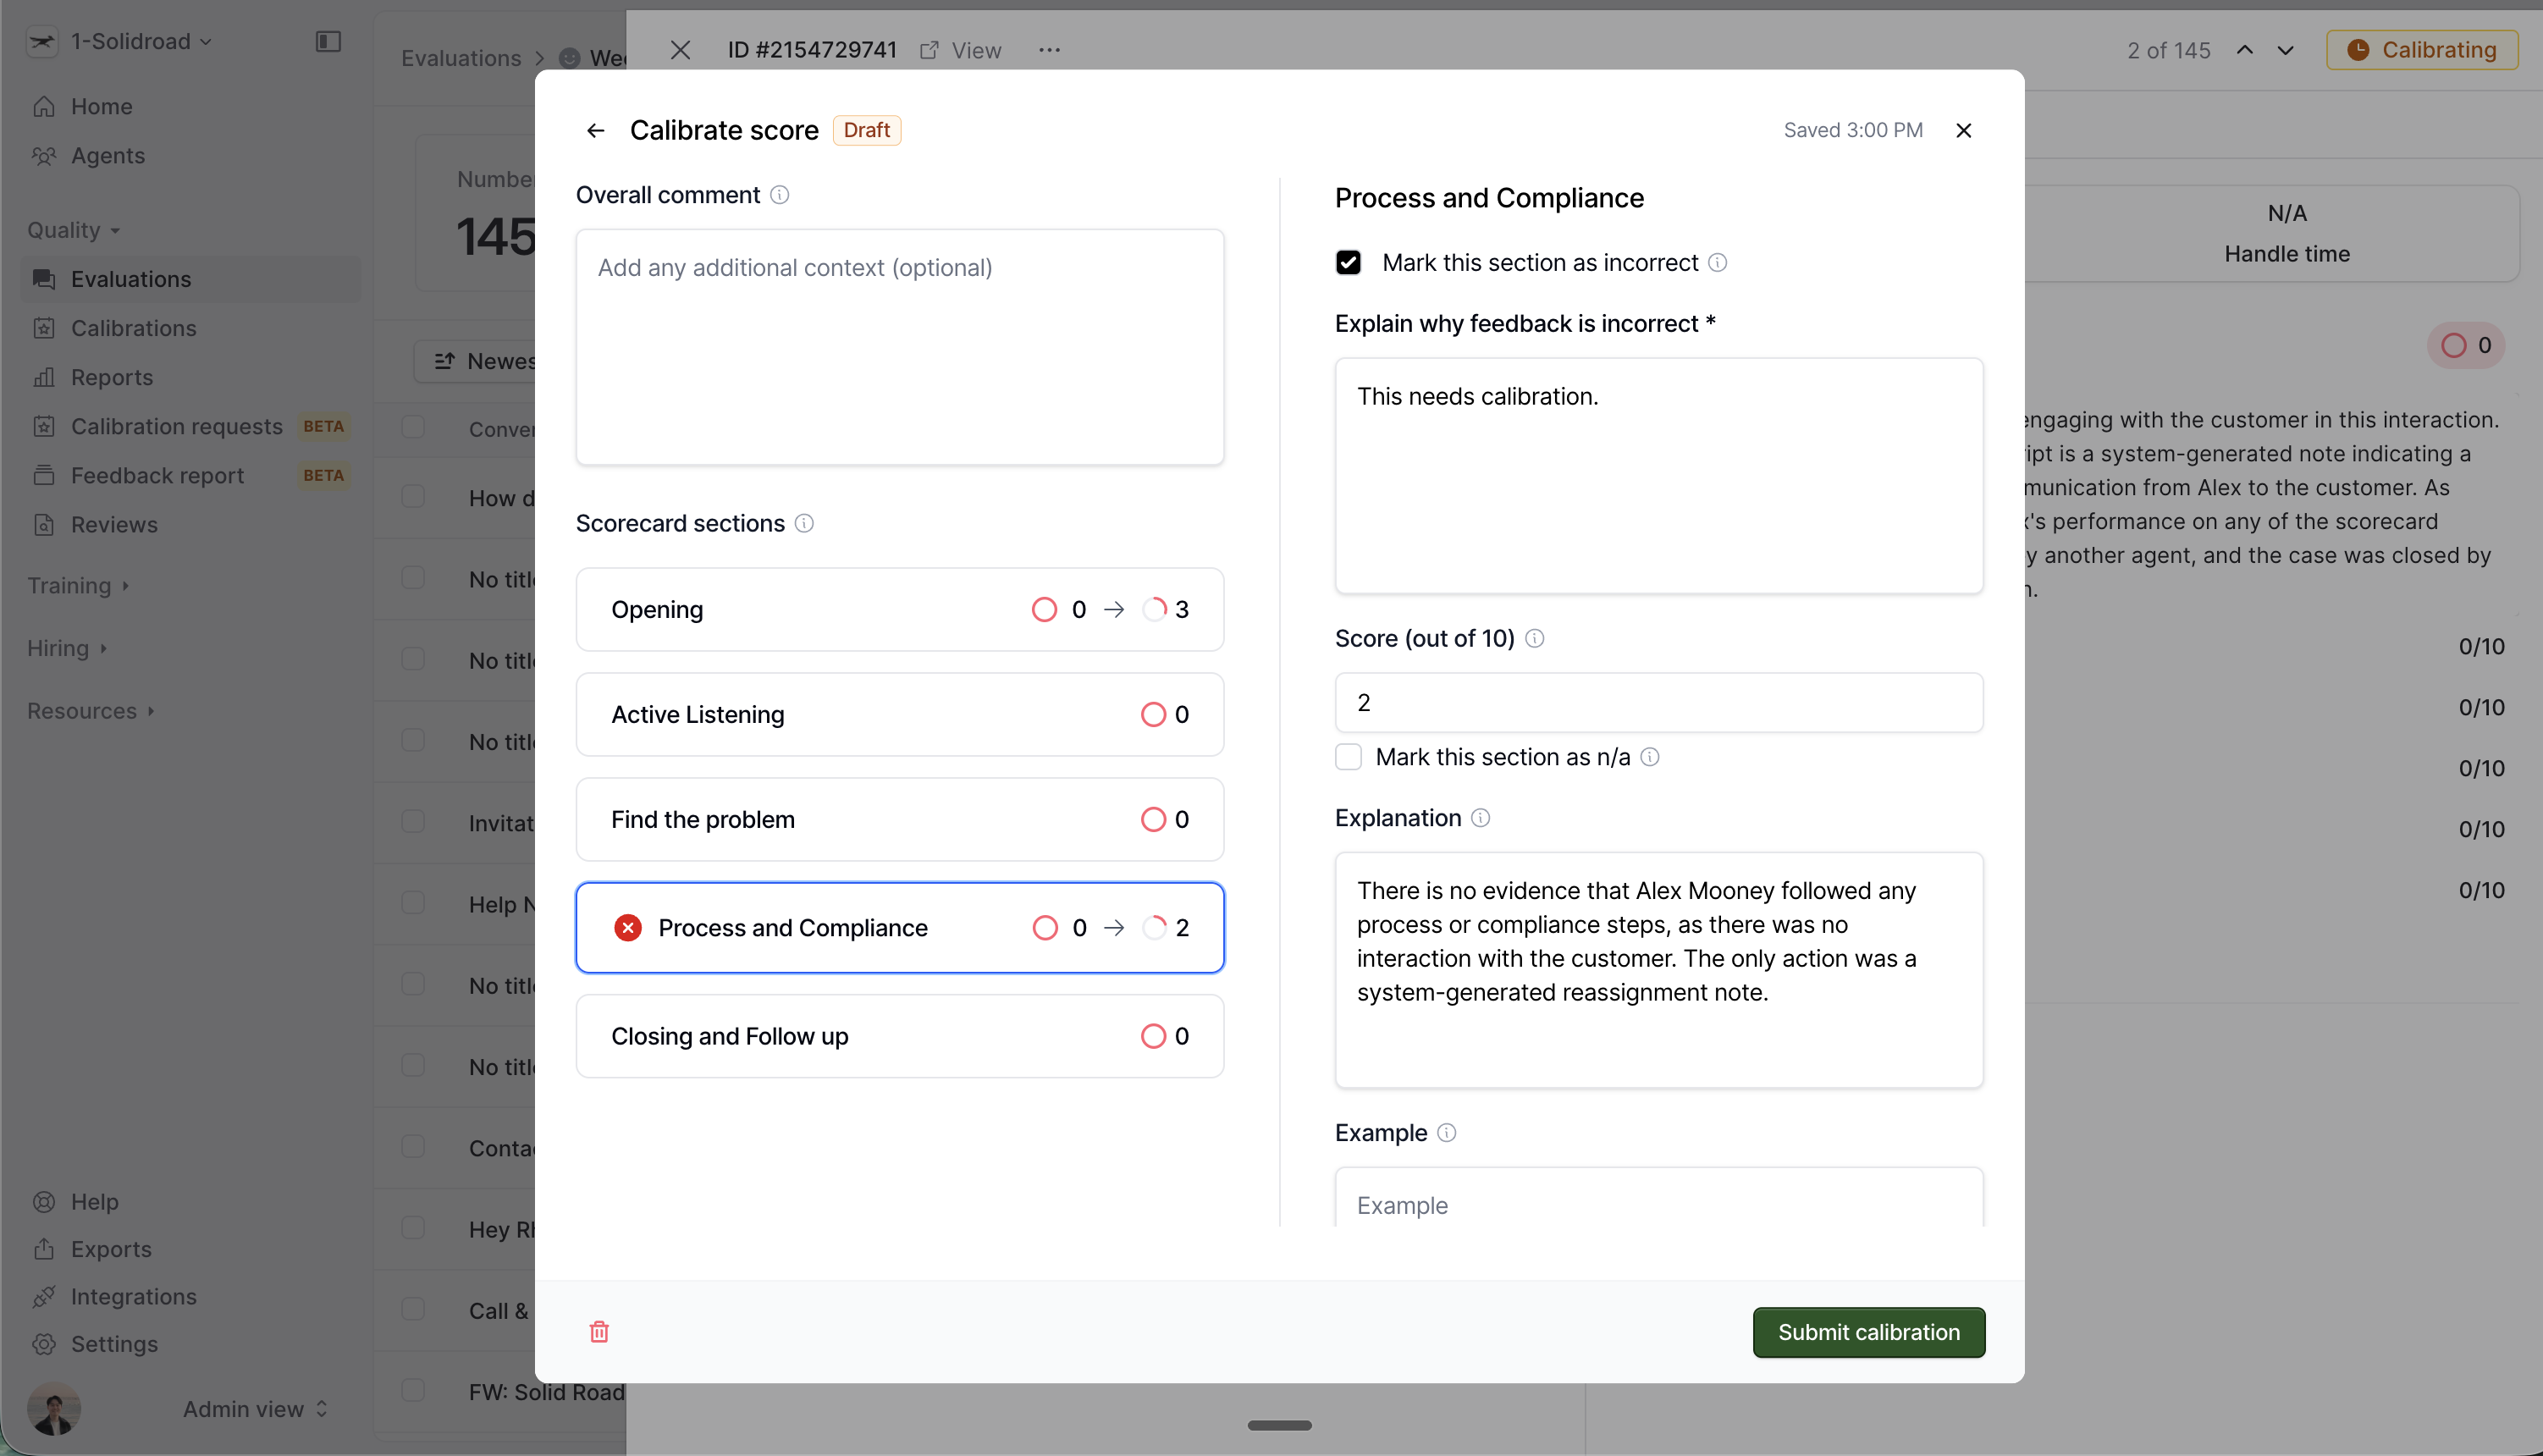2543x1456 pixels.
Task: Click info icon beside Scorecard sections
Action: [804, 523]
